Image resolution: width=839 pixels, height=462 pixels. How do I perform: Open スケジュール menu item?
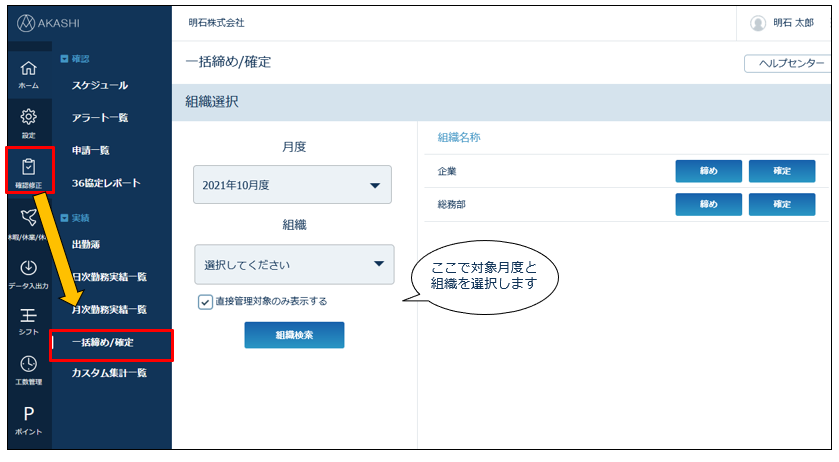click(100, 85)
